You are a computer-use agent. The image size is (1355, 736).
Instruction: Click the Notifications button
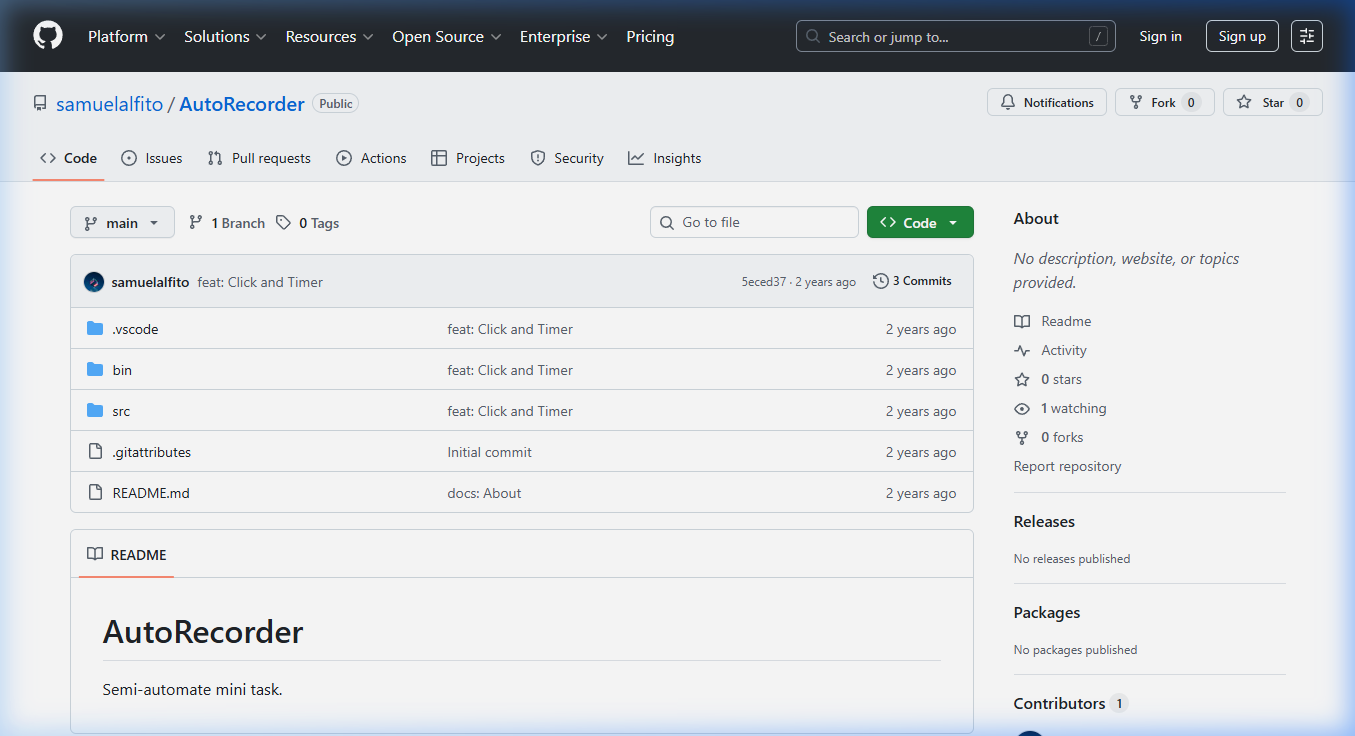click(1047, 102)
